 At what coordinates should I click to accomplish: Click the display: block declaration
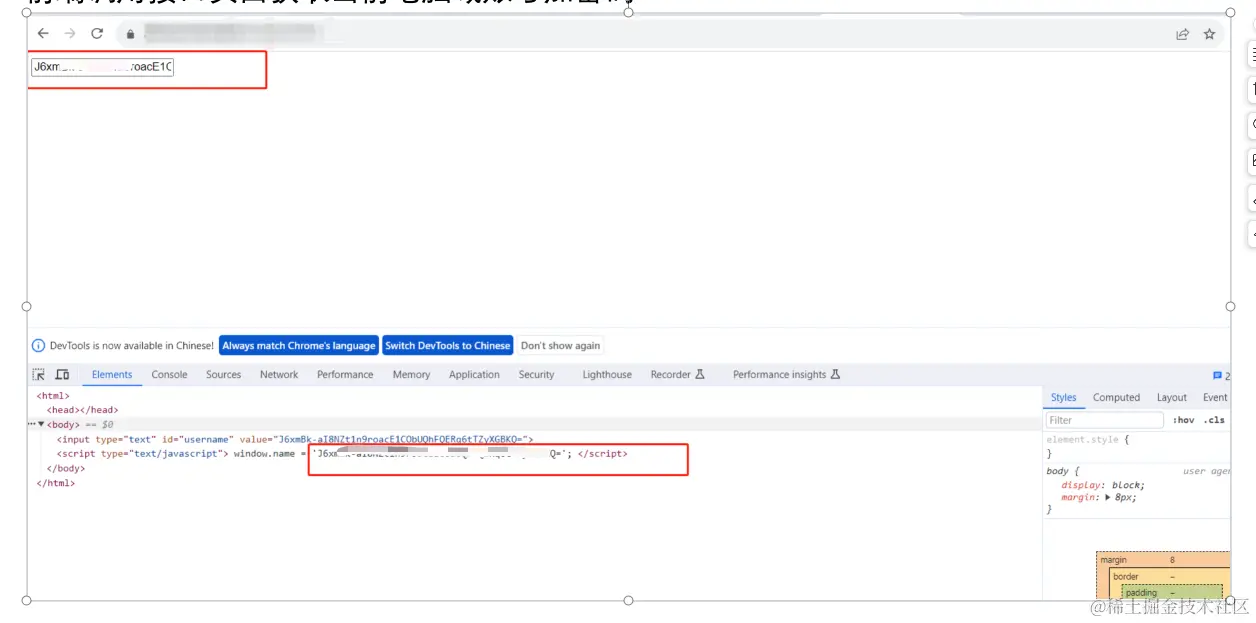pos(1103,485)
